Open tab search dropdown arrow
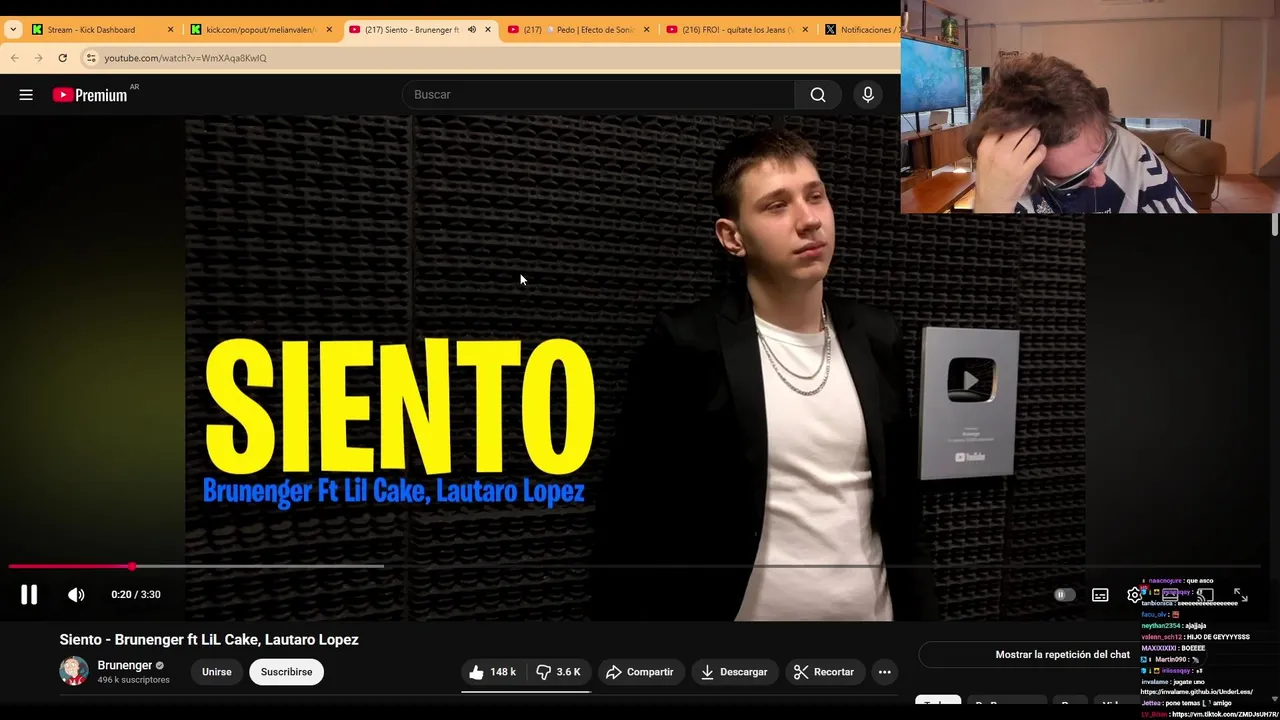Viewport: 1280px width, 720px height. tap(13, 30)
